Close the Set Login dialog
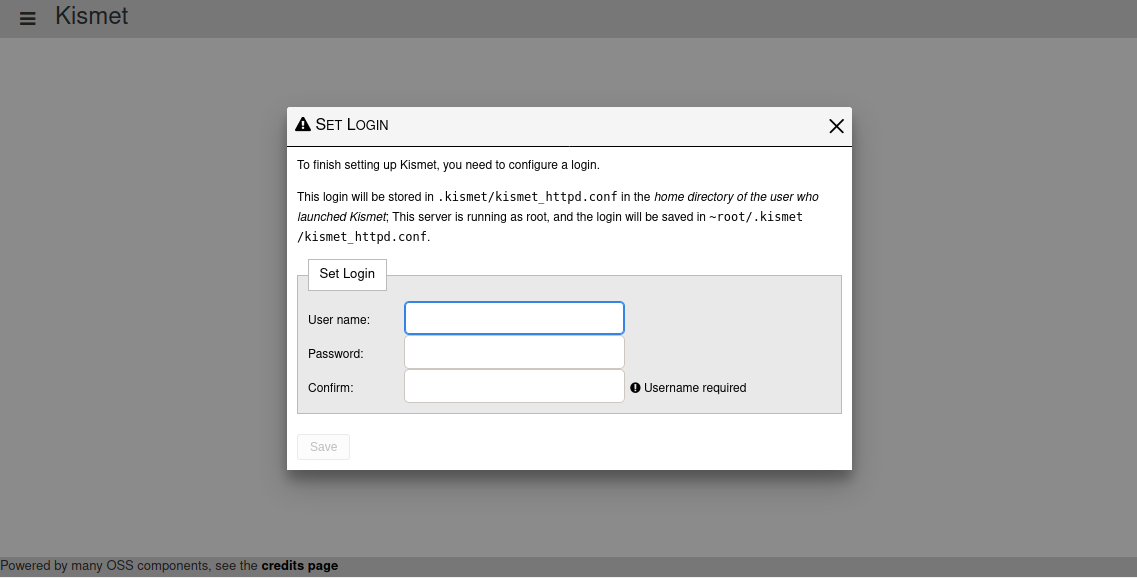Screen dimensions: 1137x578 [836, 126]
